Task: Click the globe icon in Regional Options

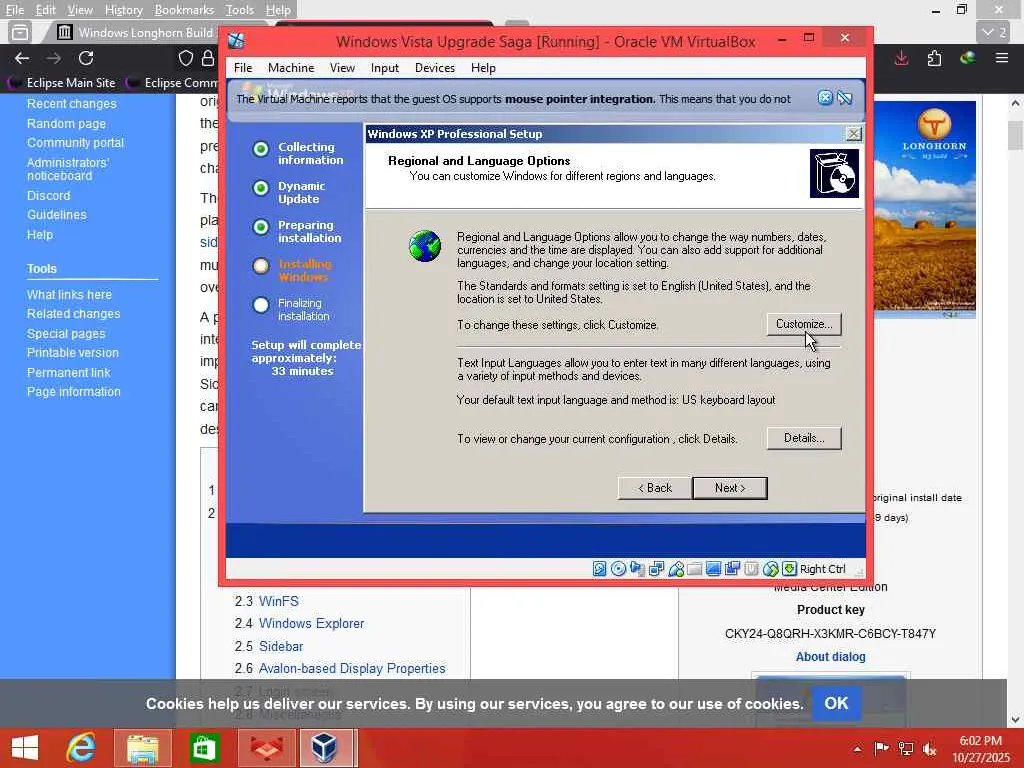Action: pyautogui.click(x=425, y=246)
